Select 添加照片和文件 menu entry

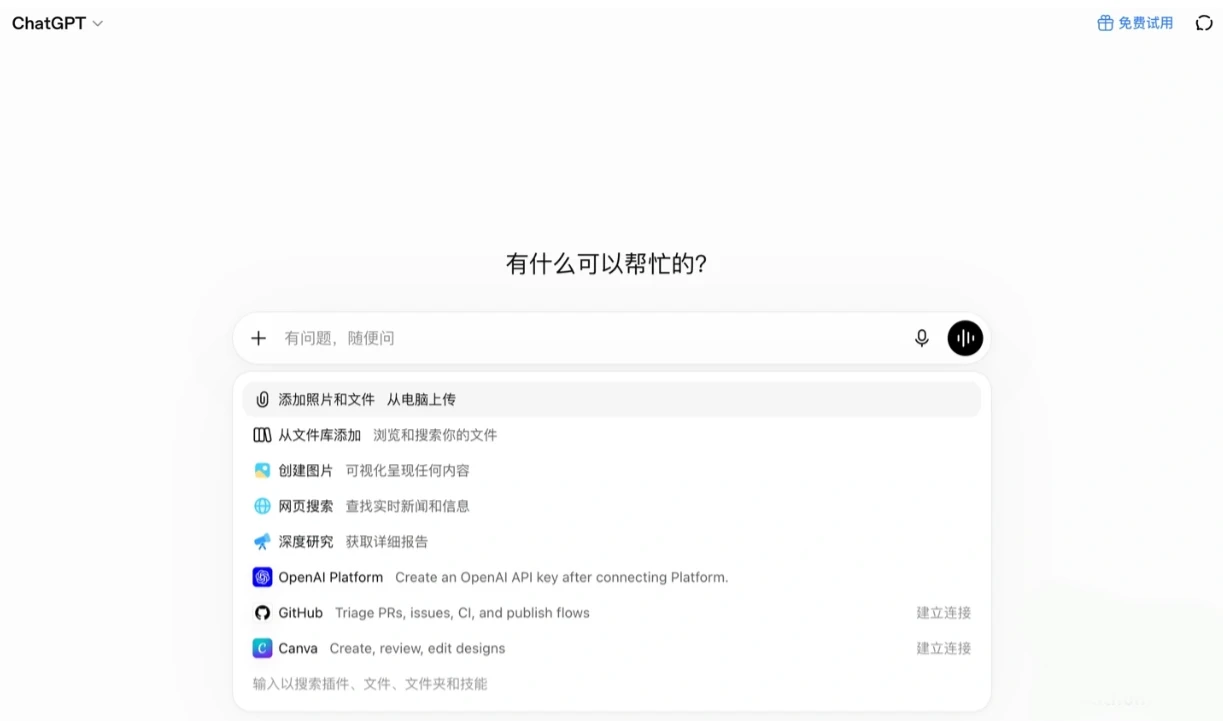tap(611, 399)
